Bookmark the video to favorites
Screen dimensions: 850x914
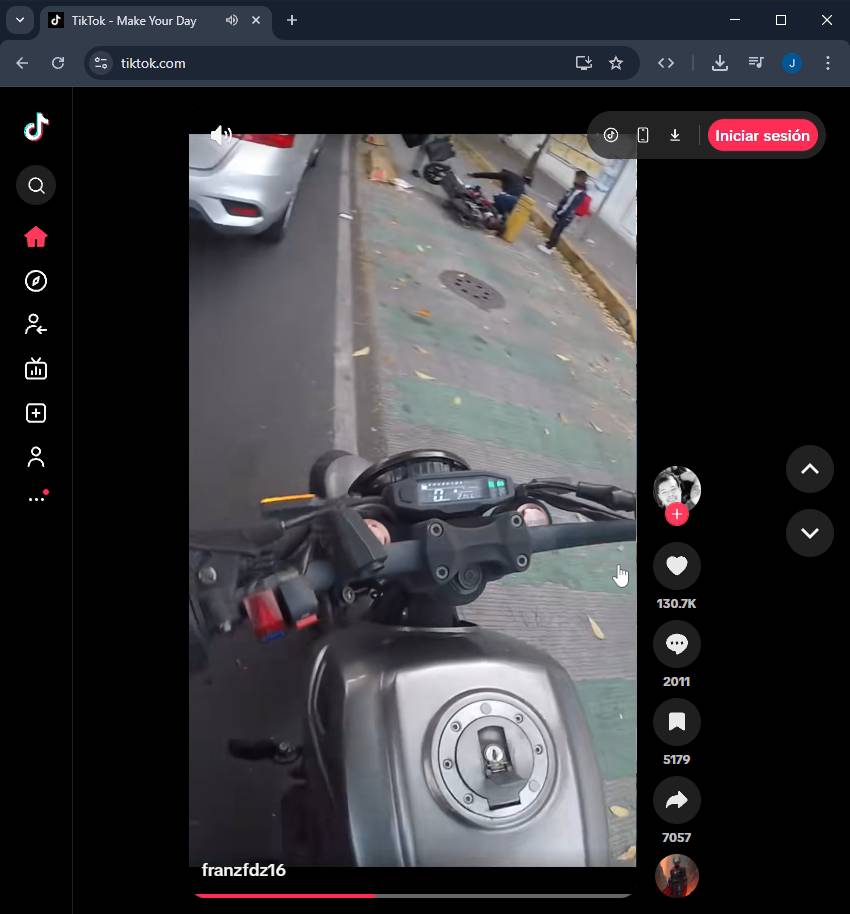677,722
